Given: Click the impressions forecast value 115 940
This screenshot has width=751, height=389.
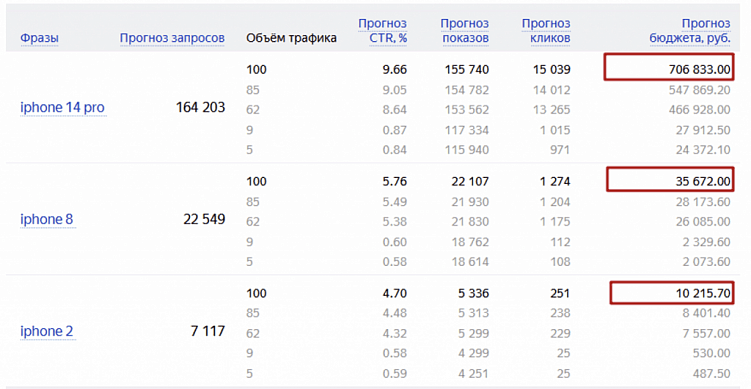Looking at the screenshot, I should click(467, 150).
